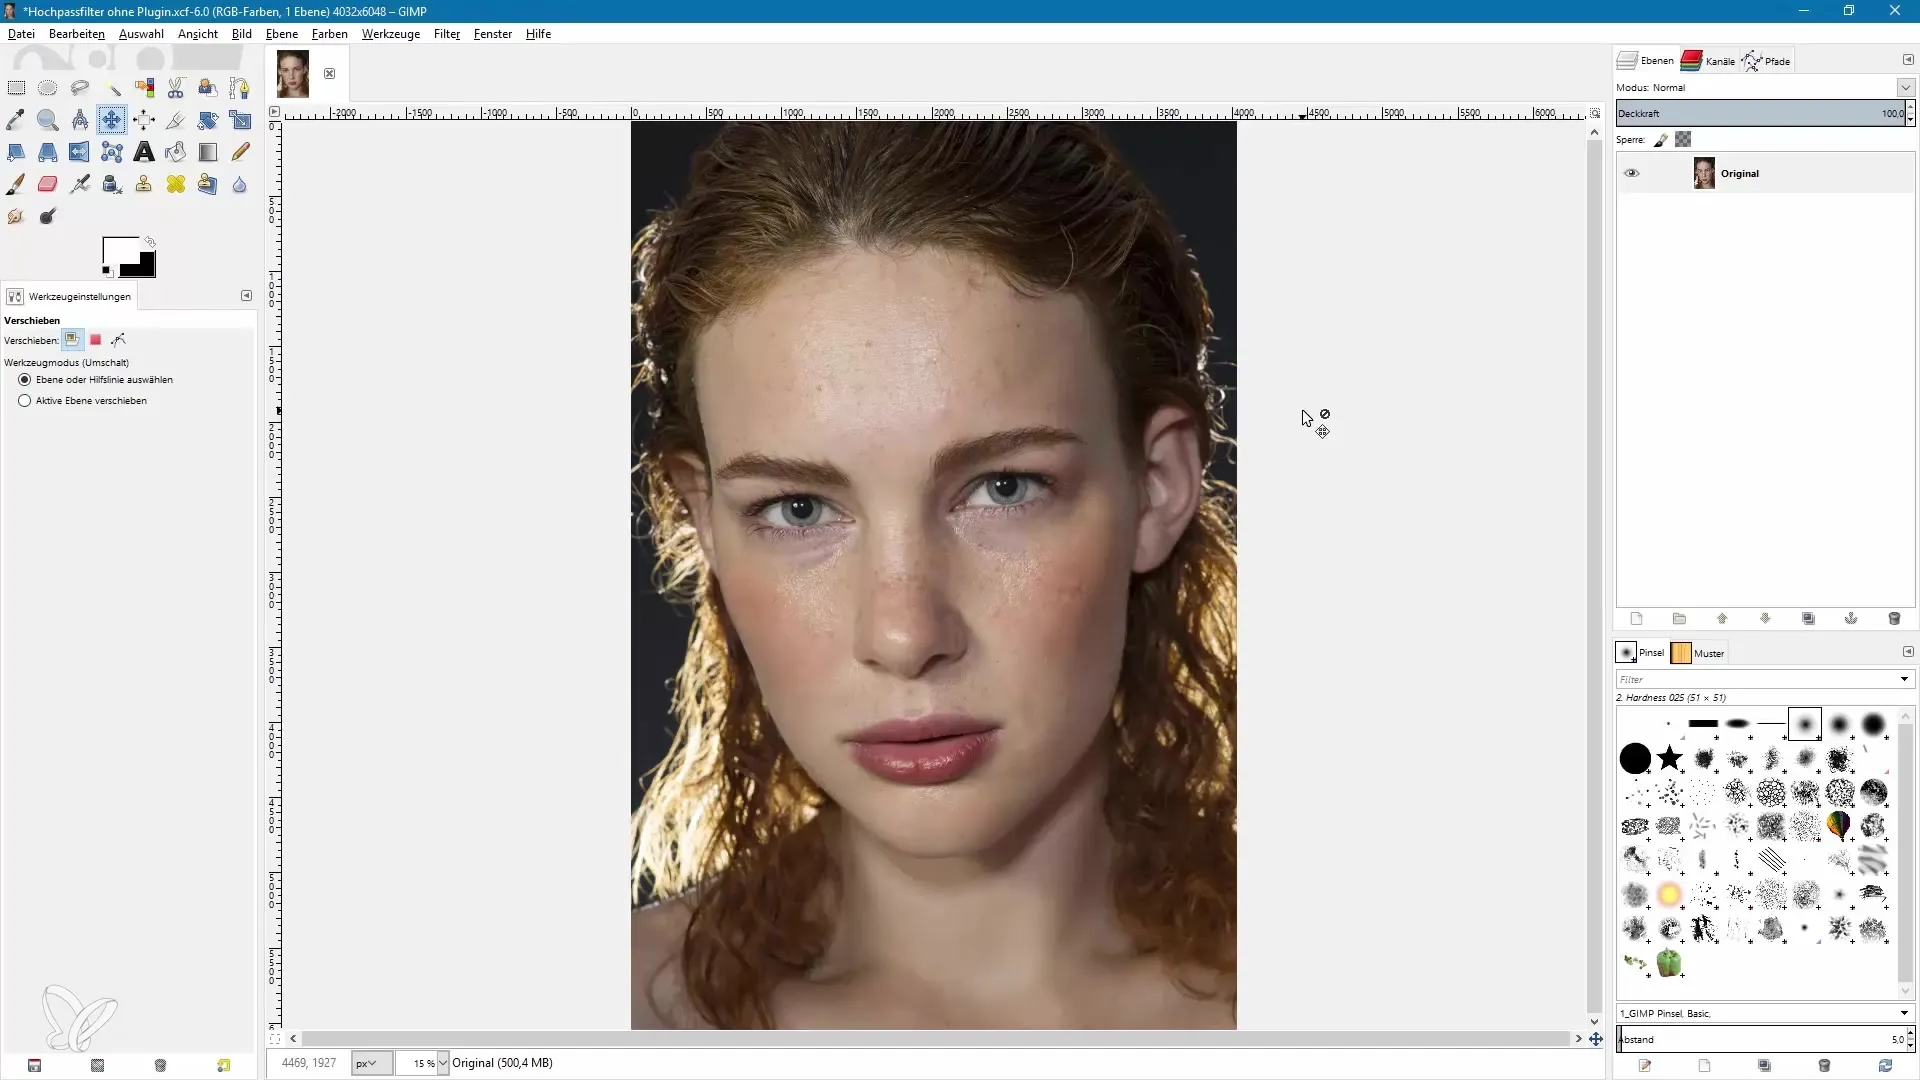Toggle visibility eye of Original layer

pyautogui.click(x=1632, y=173)
